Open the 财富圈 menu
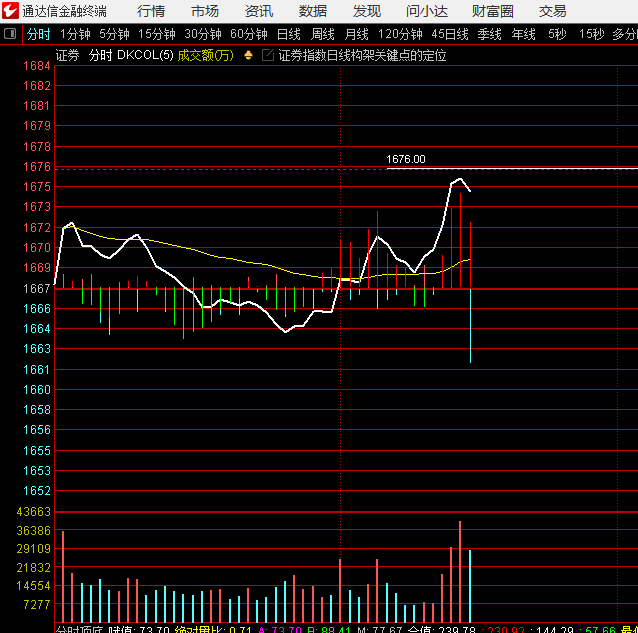The image size is (638, 633). click(x=493, y=11)
